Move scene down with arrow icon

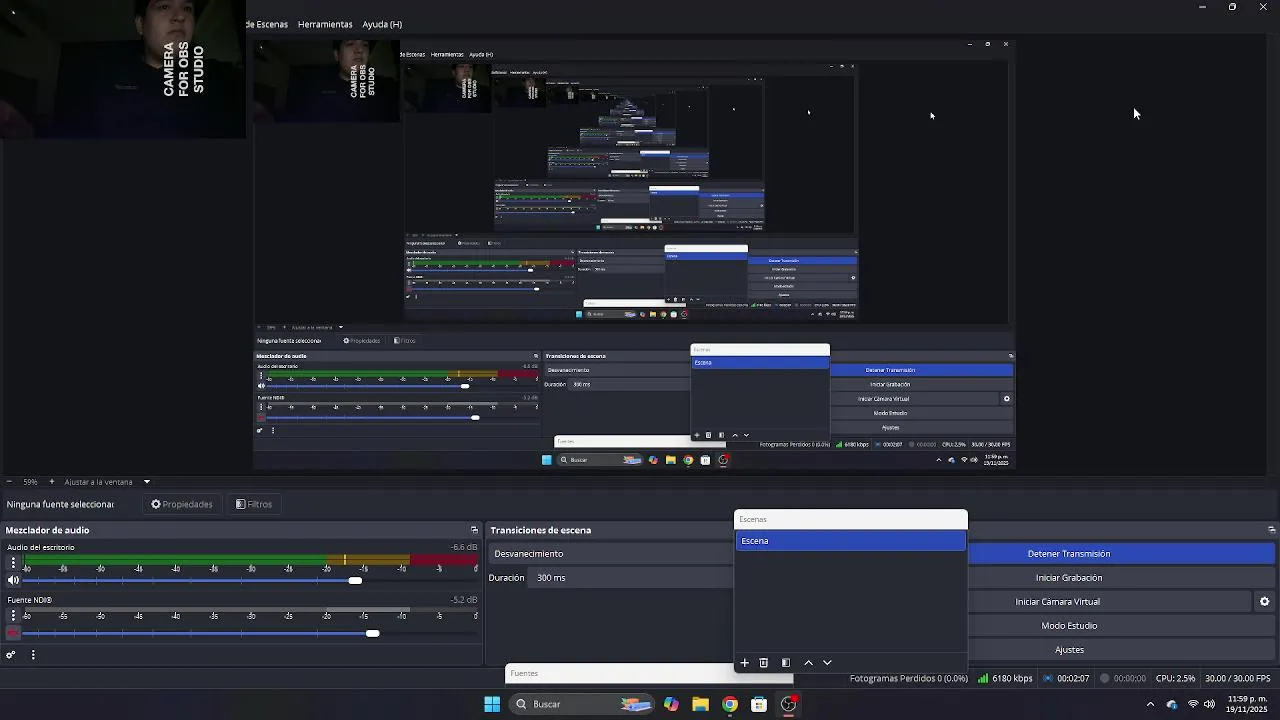click(x=827, y=663)
